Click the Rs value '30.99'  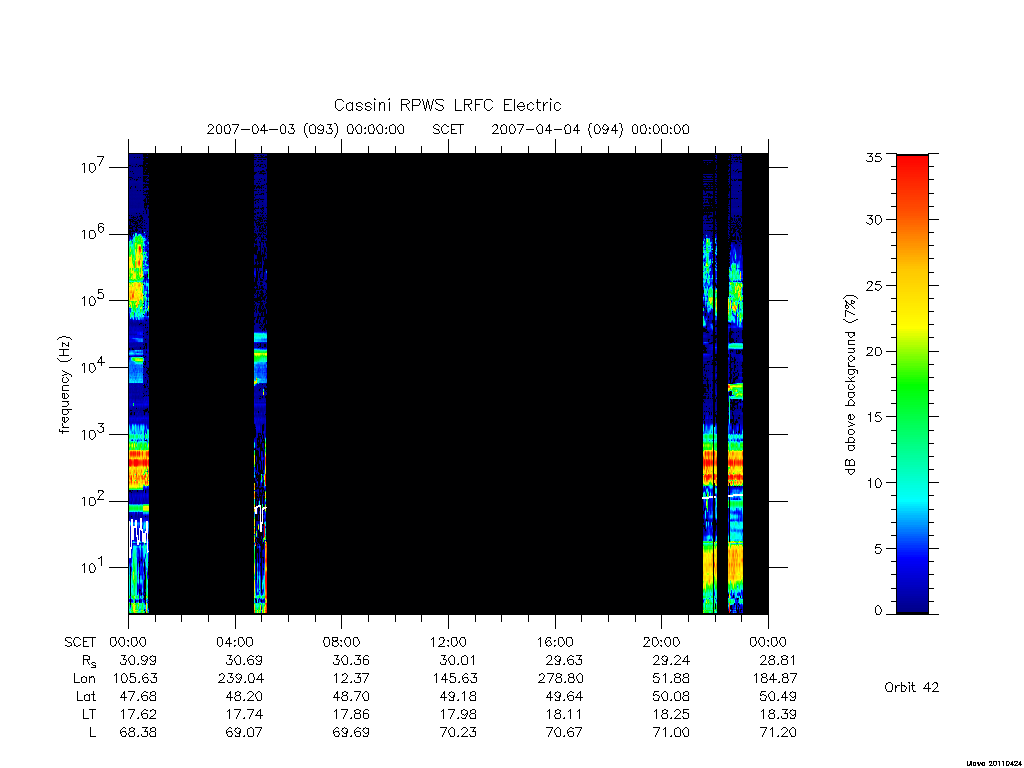(x=138, y=660)
